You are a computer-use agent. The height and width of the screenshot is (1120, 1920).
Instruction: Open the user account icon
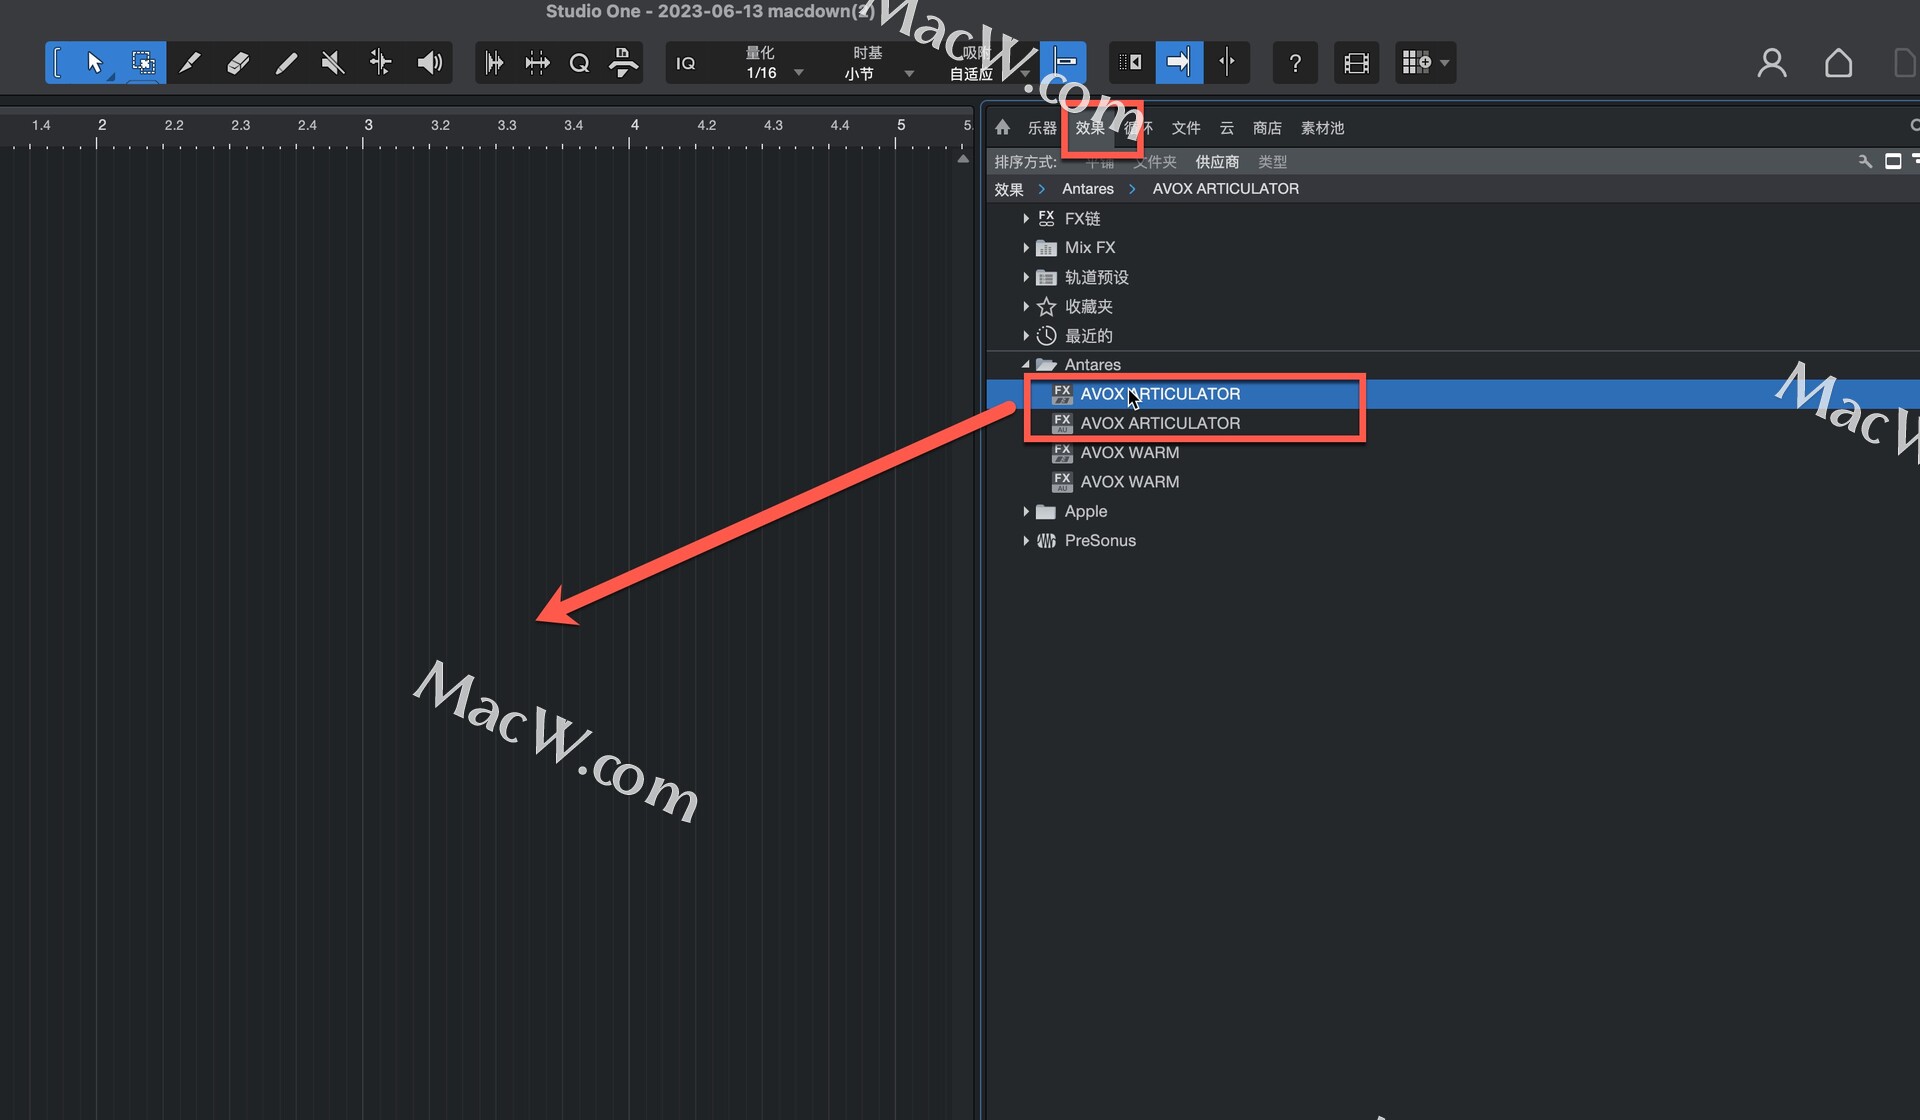[x=1772, y=63]
